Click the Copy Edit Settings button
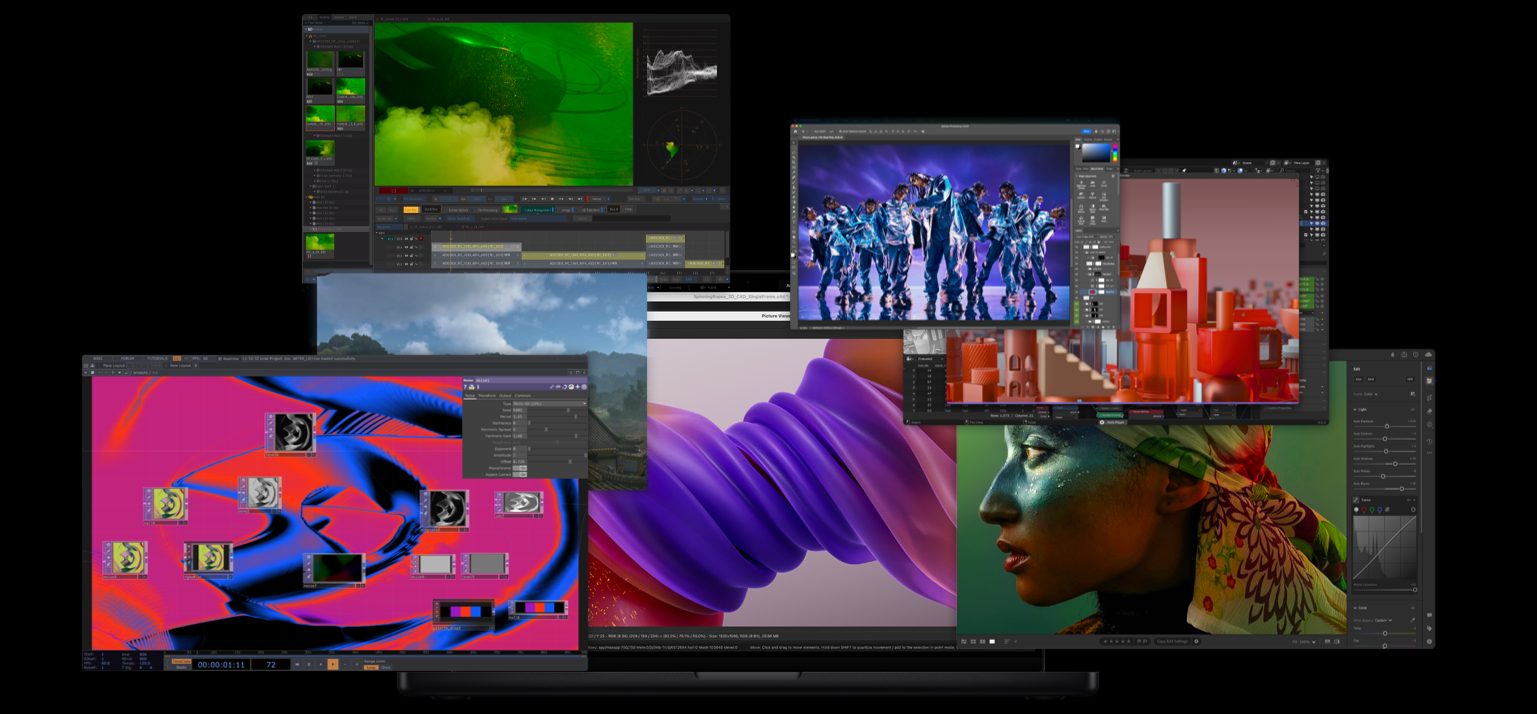Viewport: 1537px width, 714px height. tap(1172, 641)
